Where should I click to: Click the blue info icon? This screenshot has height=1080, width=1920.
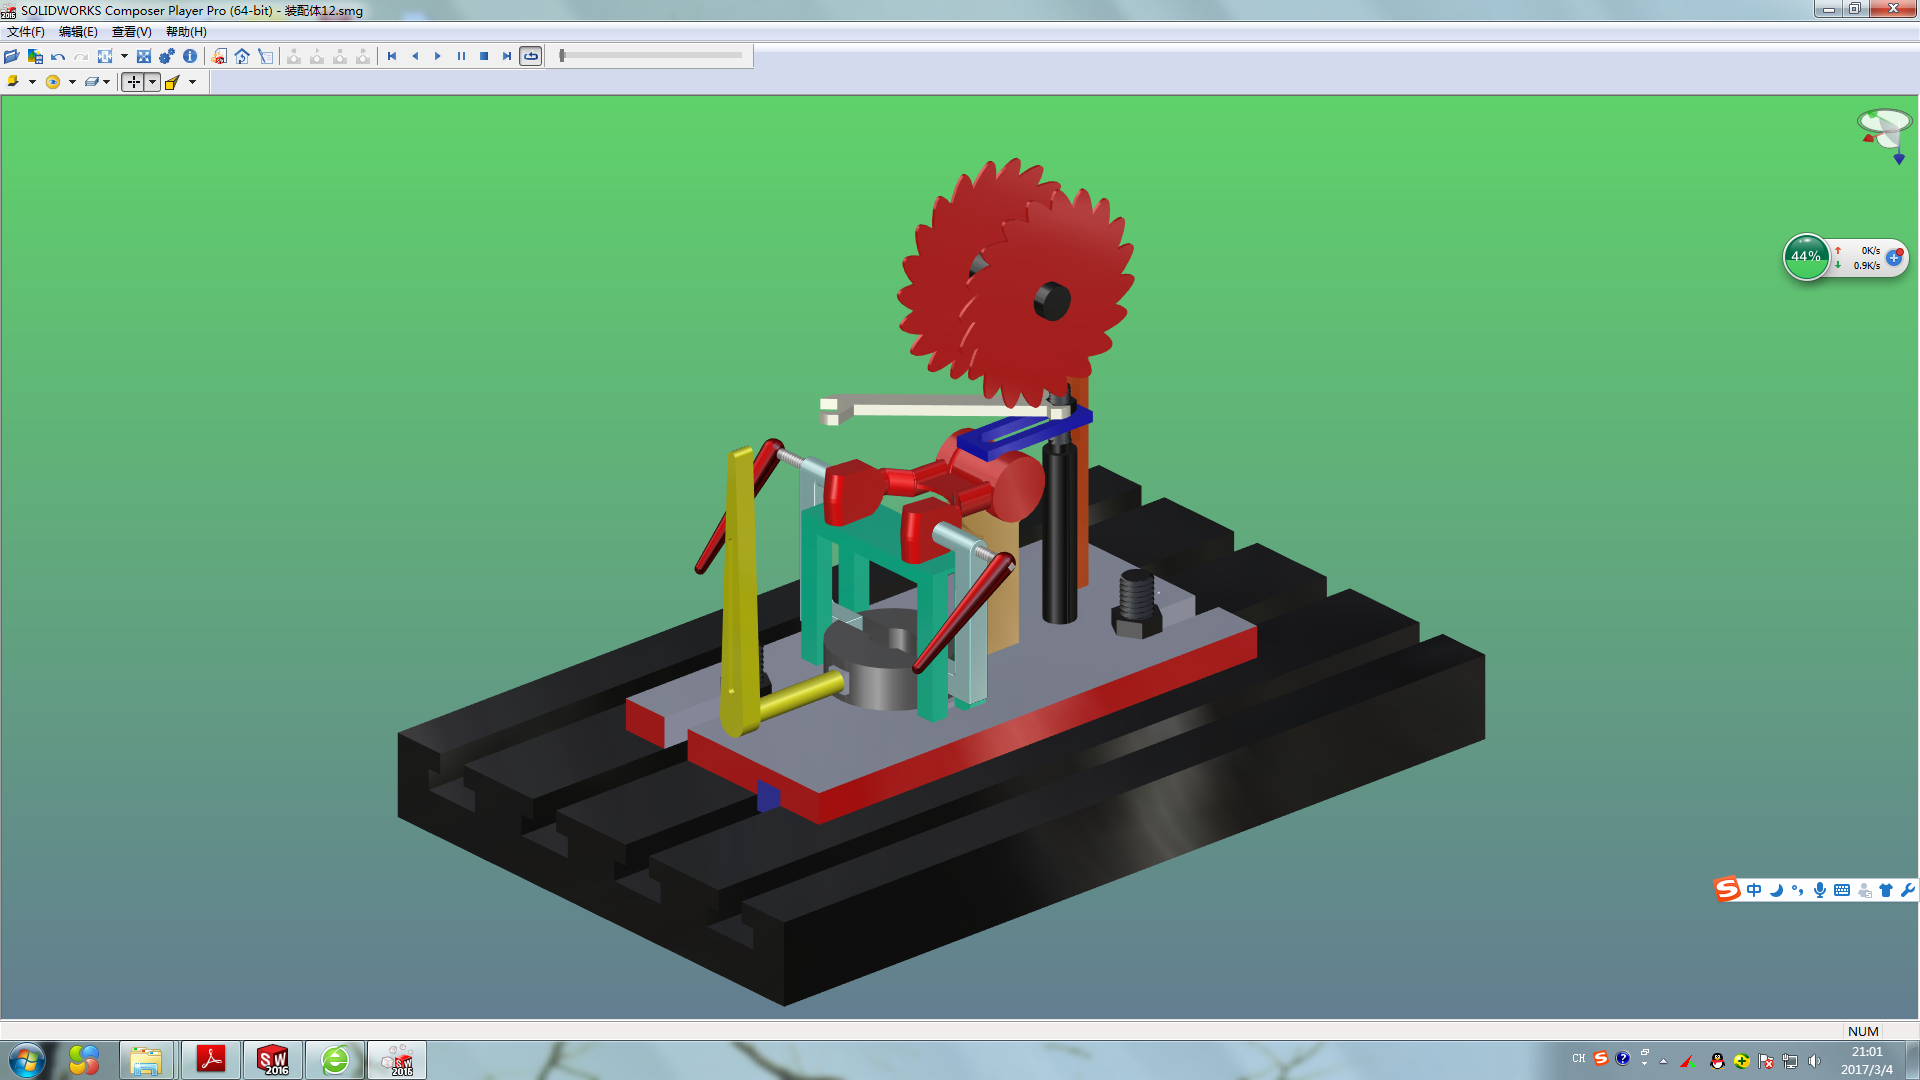pyautogui.click(x=190, y=56)
